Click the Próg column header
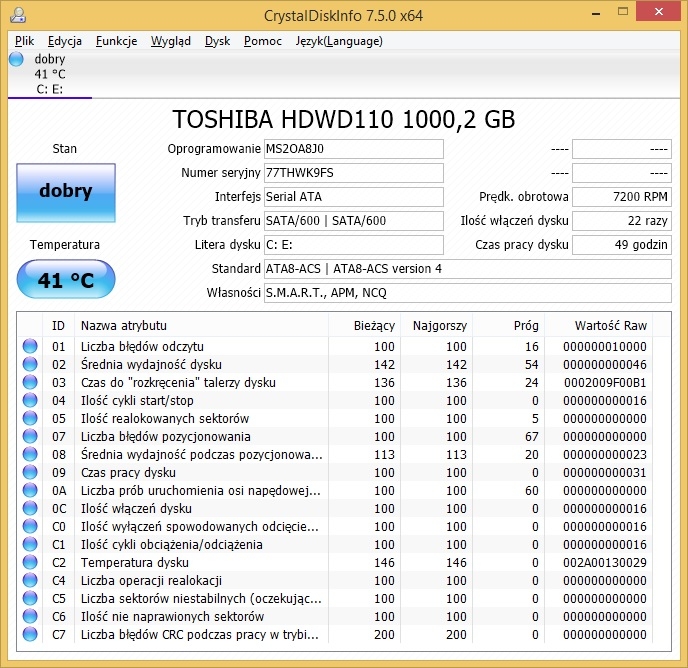688x668 pixels. pos(509,325)
